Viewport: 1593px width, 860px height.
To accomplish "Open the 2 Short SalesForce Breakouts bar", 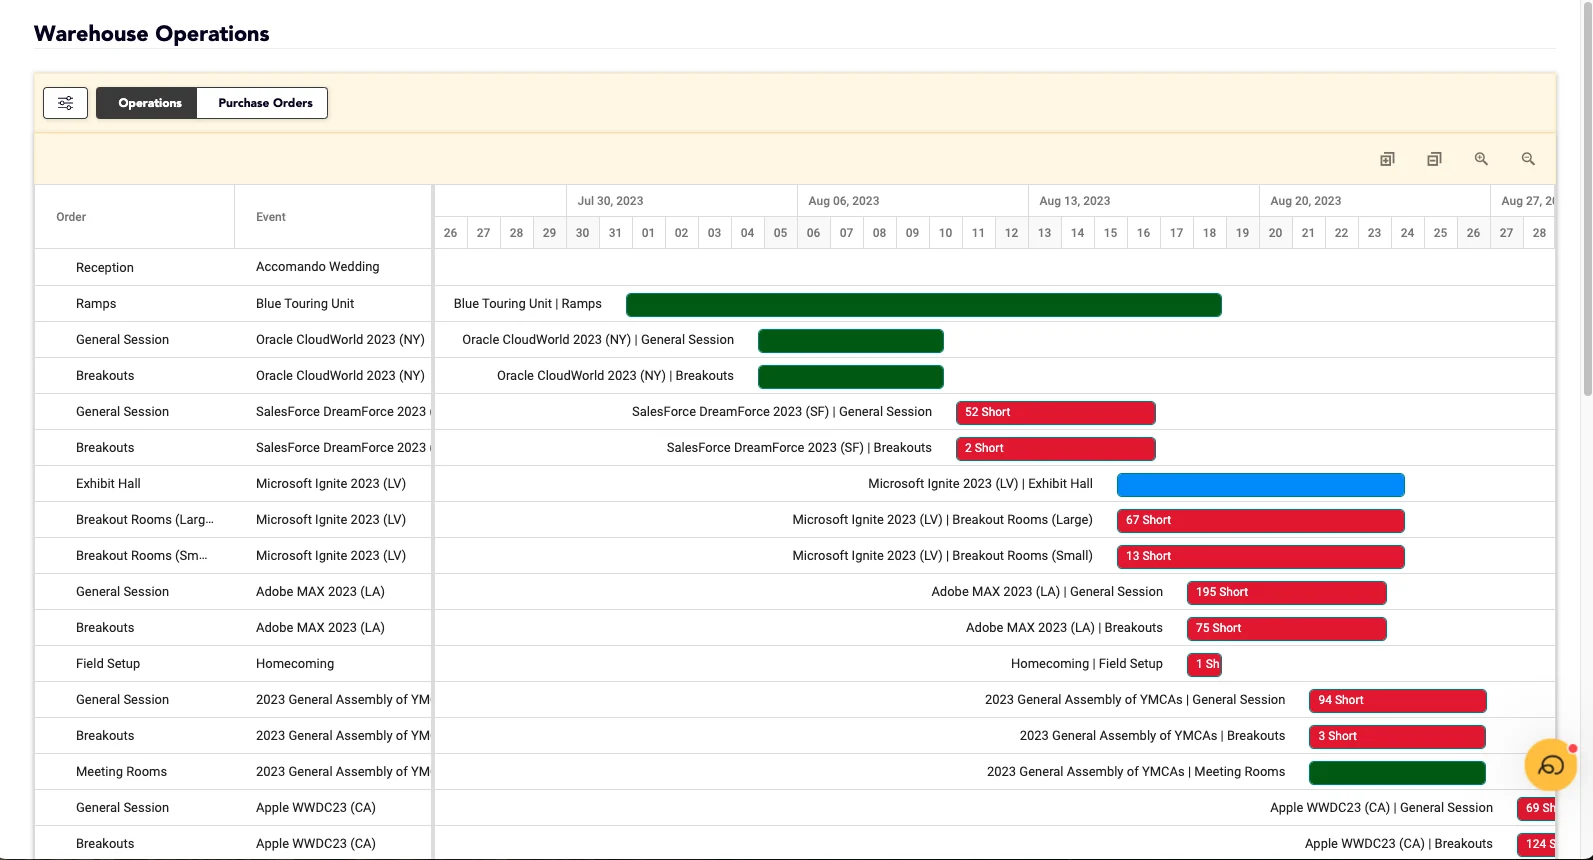I will [1056, 448].
